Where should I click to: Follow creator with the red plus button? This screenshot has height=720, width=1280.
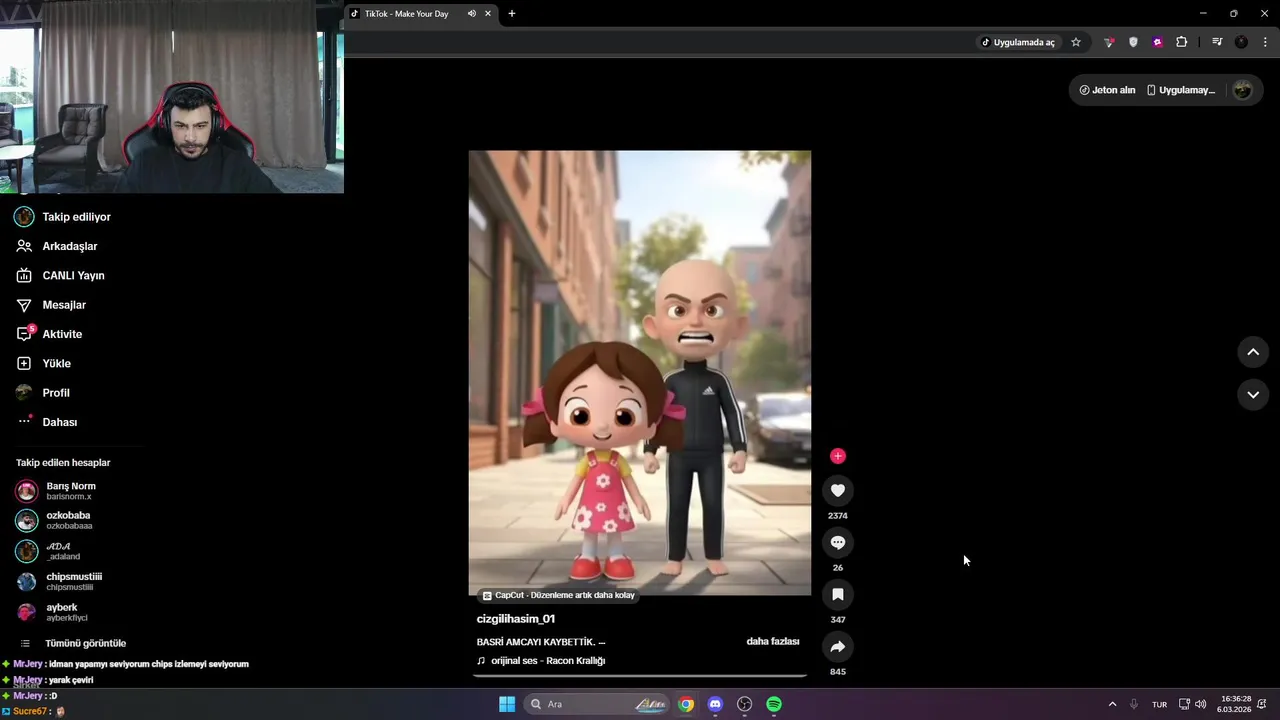[838, 456]
